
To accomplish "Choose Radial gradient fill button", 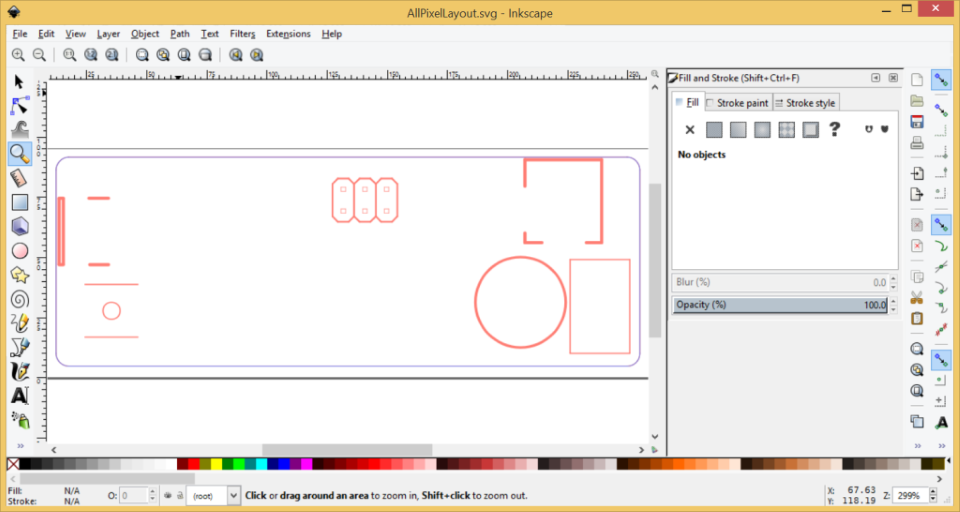I will pos(762,130).
